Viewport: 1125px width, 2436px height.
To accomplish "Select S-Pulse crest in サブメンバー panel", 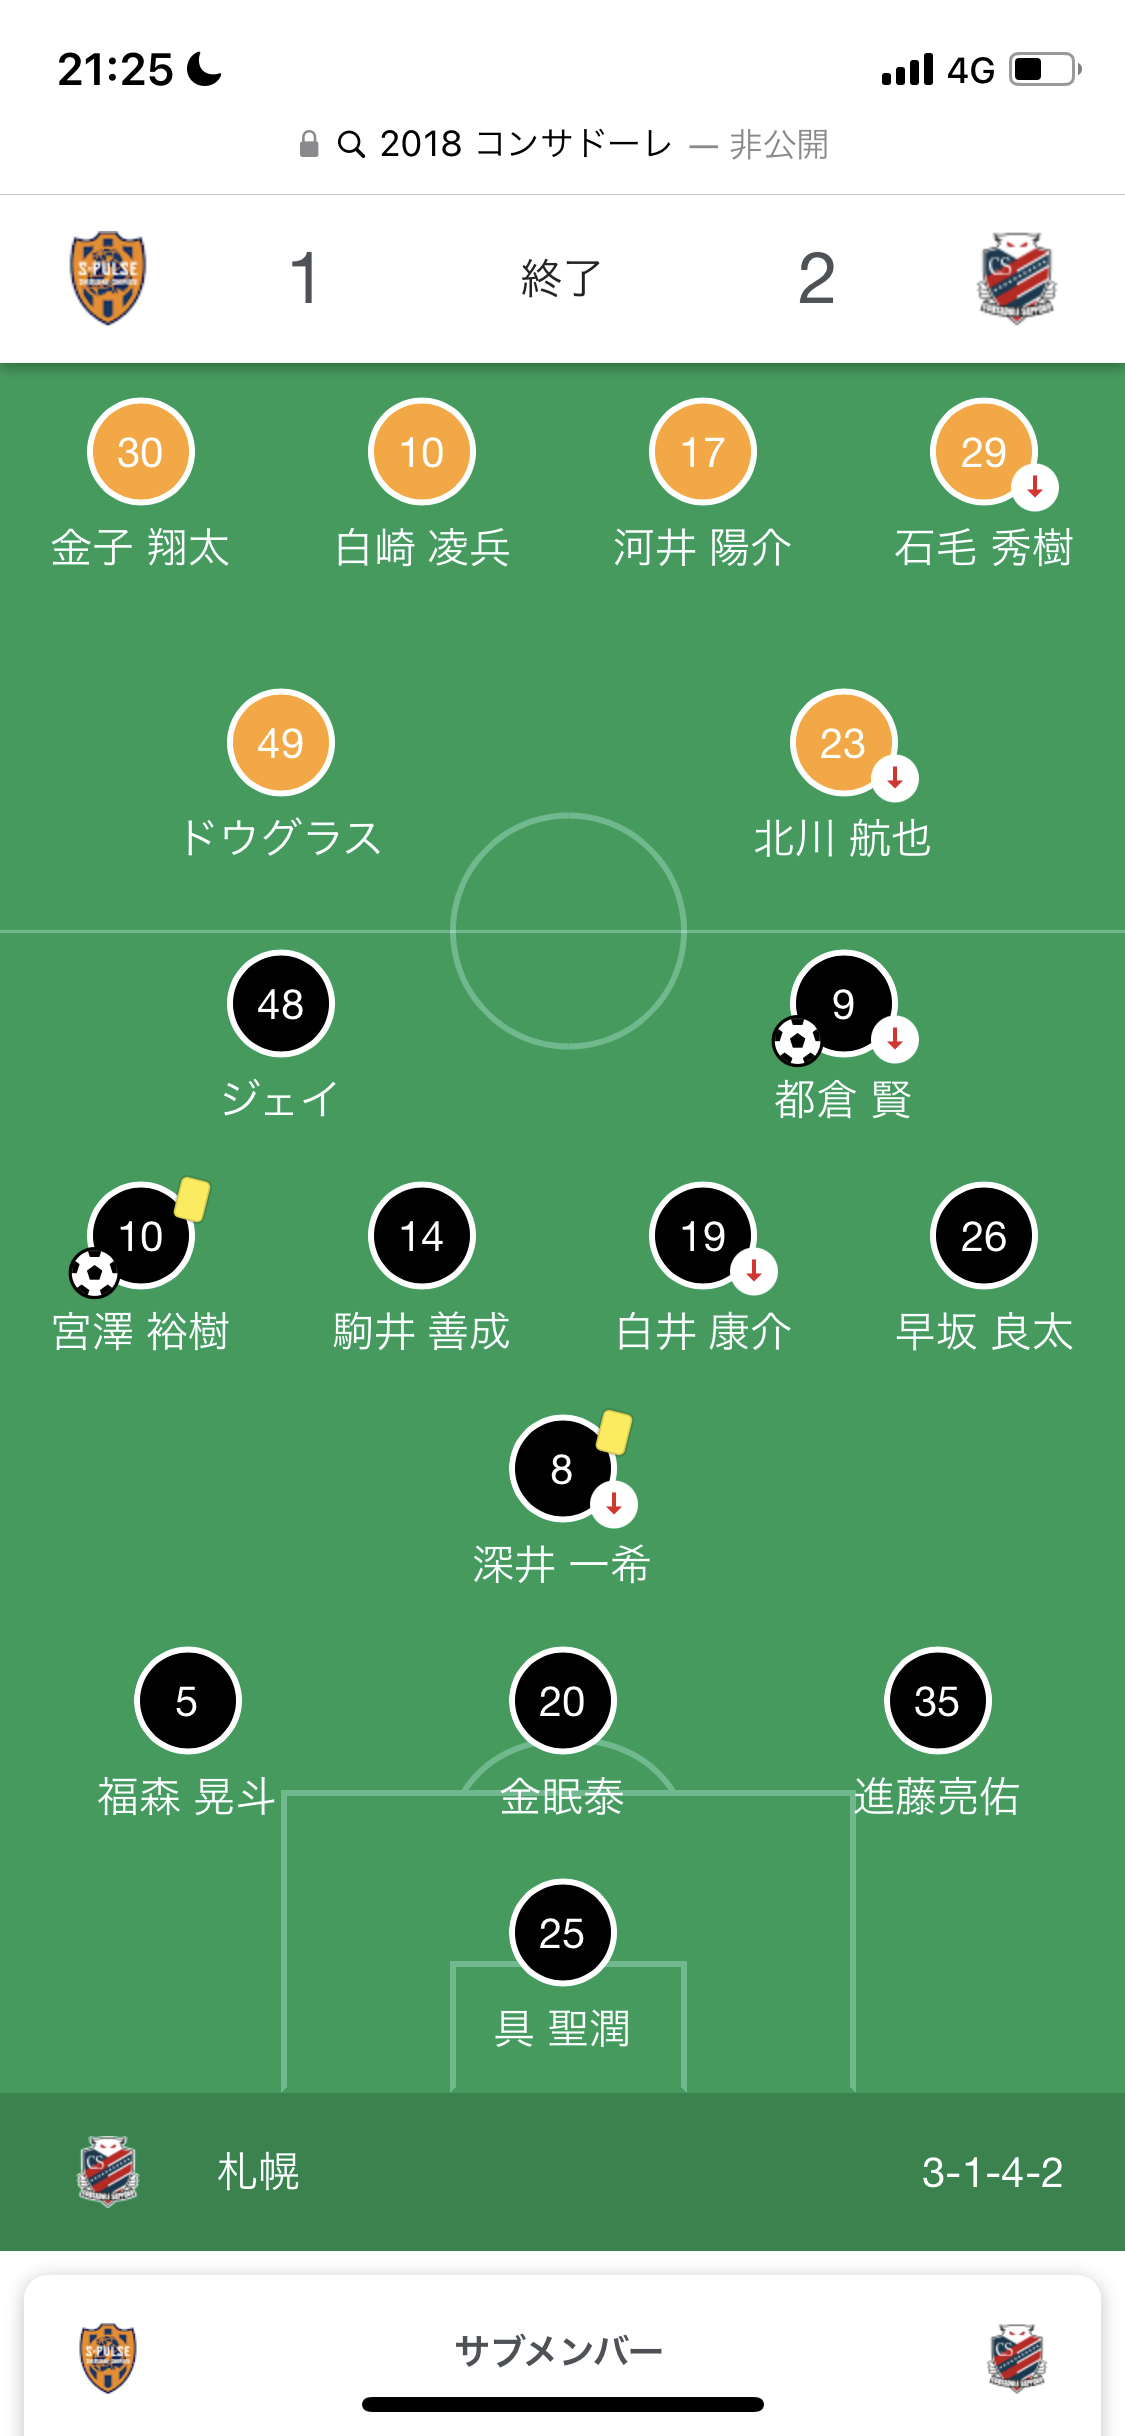I will click(108, 2357).
